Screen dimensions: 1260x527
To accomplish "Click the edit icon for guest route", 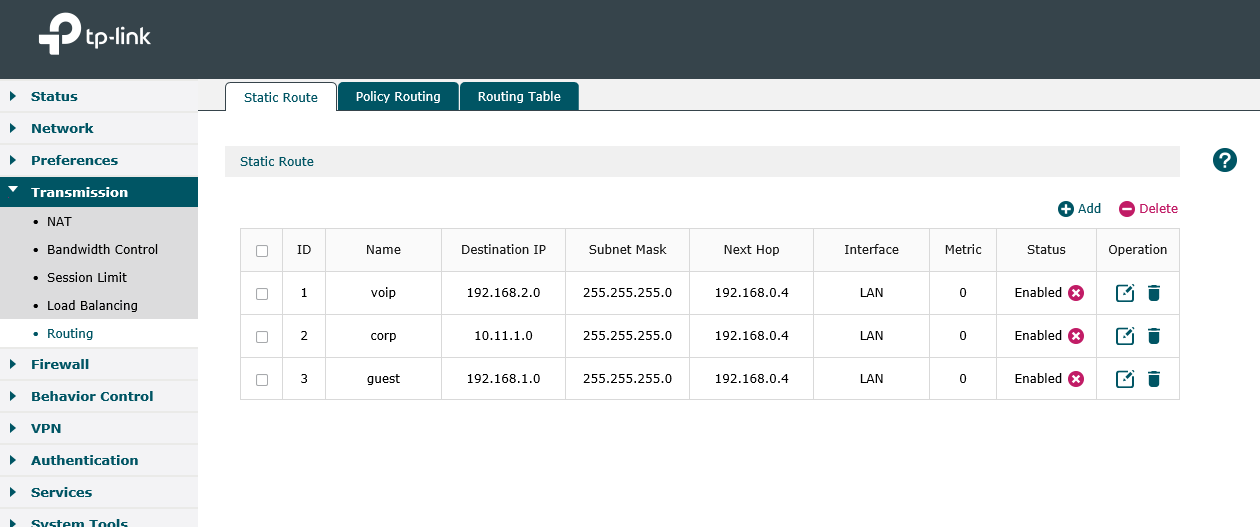I will (1125, 379).
